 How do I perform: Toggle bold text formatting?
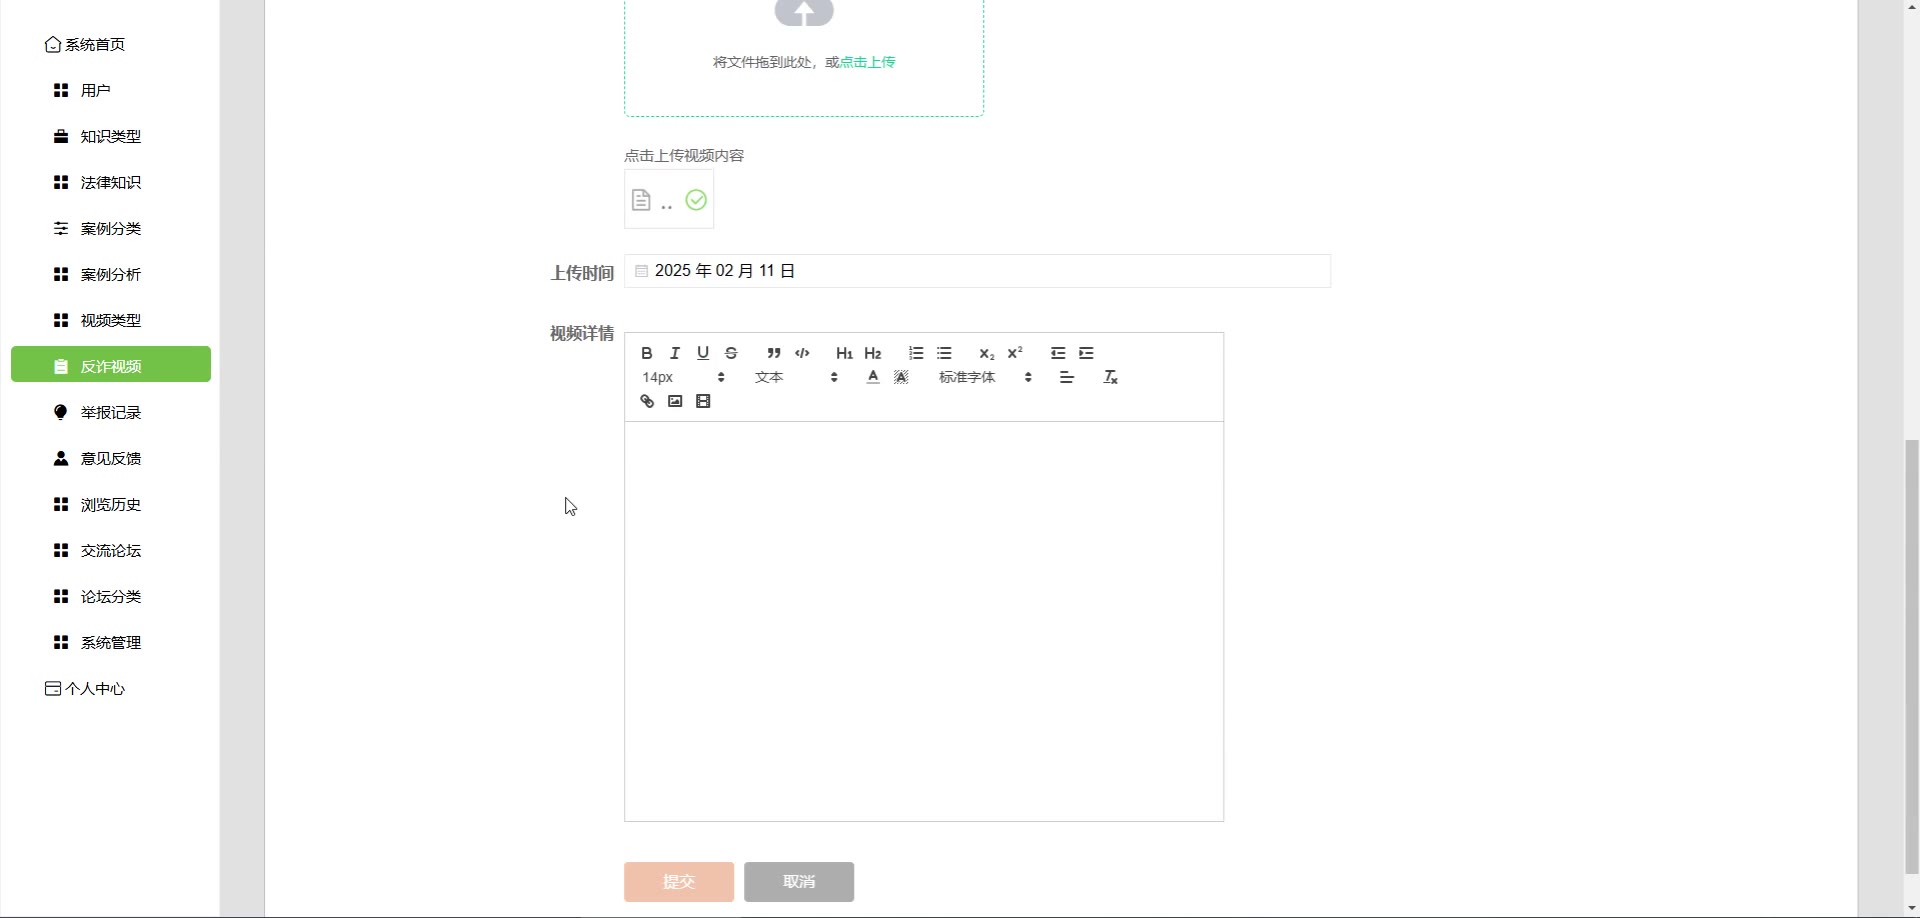(x=647, y=353)
